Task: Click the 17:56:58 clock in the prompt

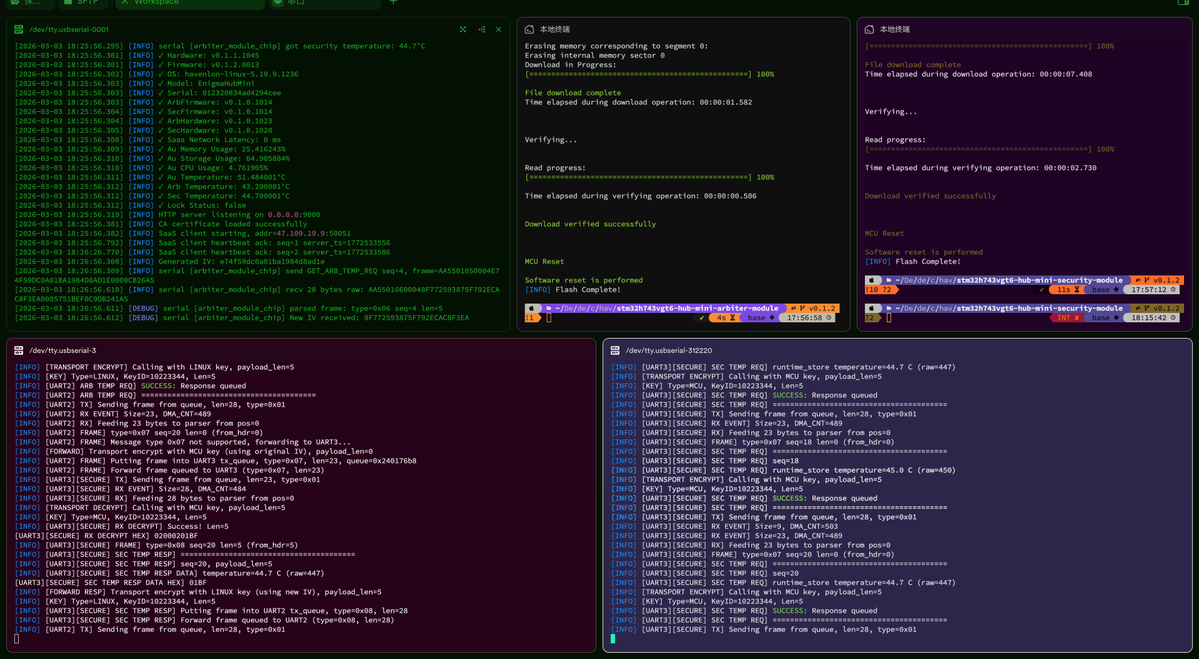Action: pos(805,317)
